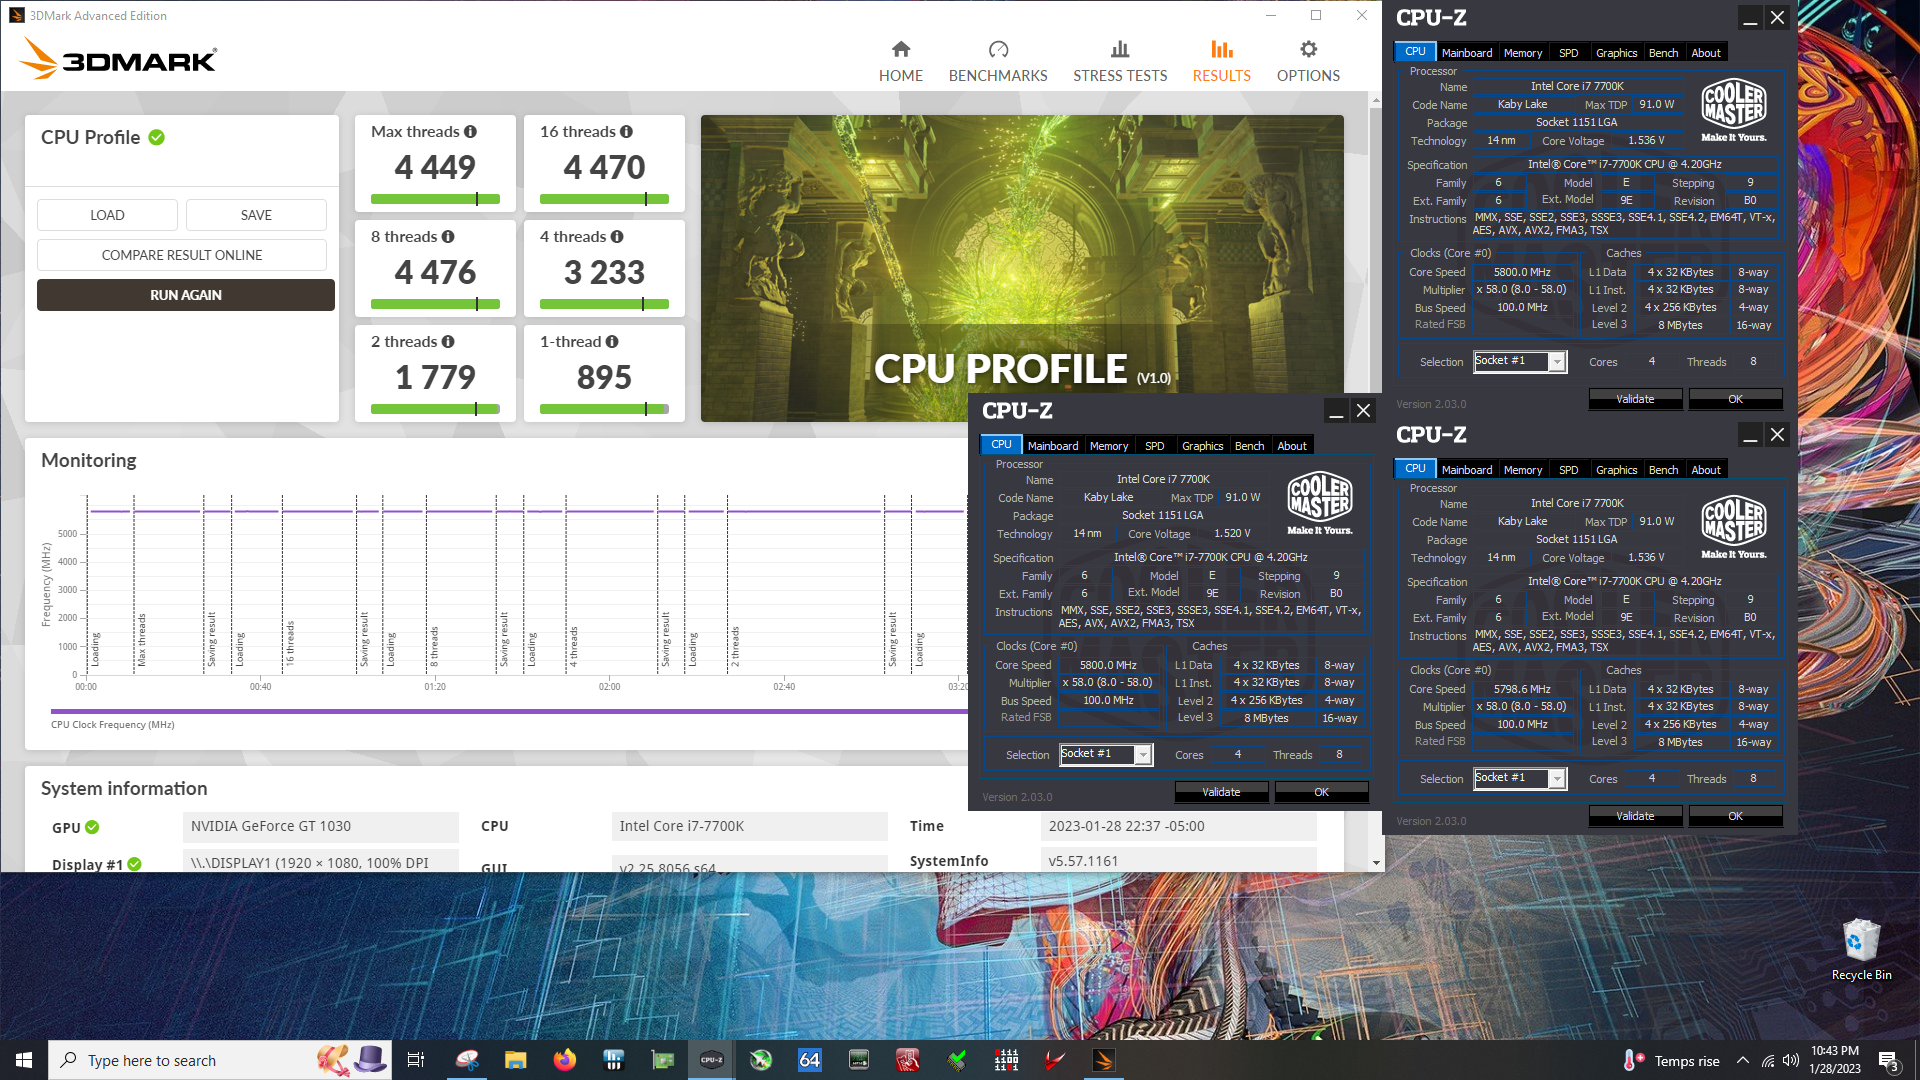Click COMPARE RESULT ONLINE
The width and height of the screenshot is (1920, 1080).
(182, 255)
